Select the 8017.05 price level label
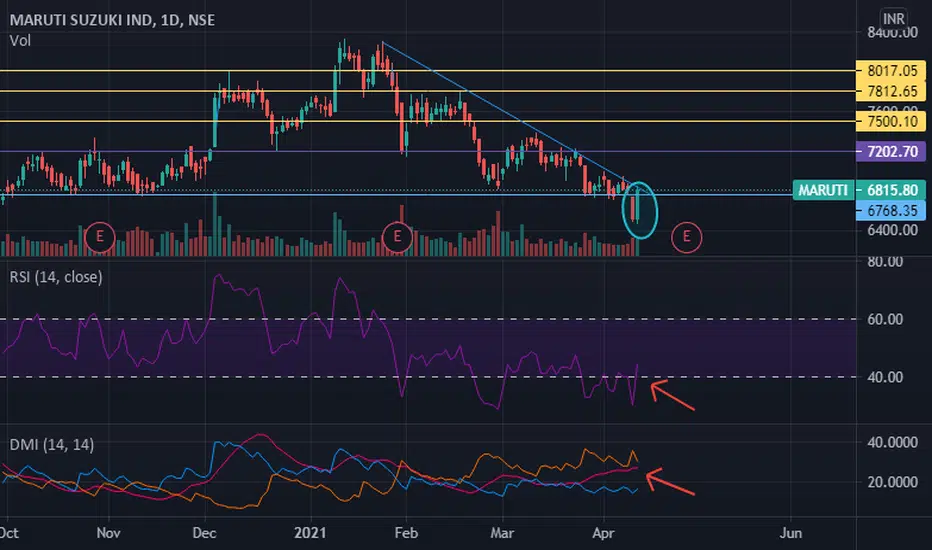 [891, 71]
